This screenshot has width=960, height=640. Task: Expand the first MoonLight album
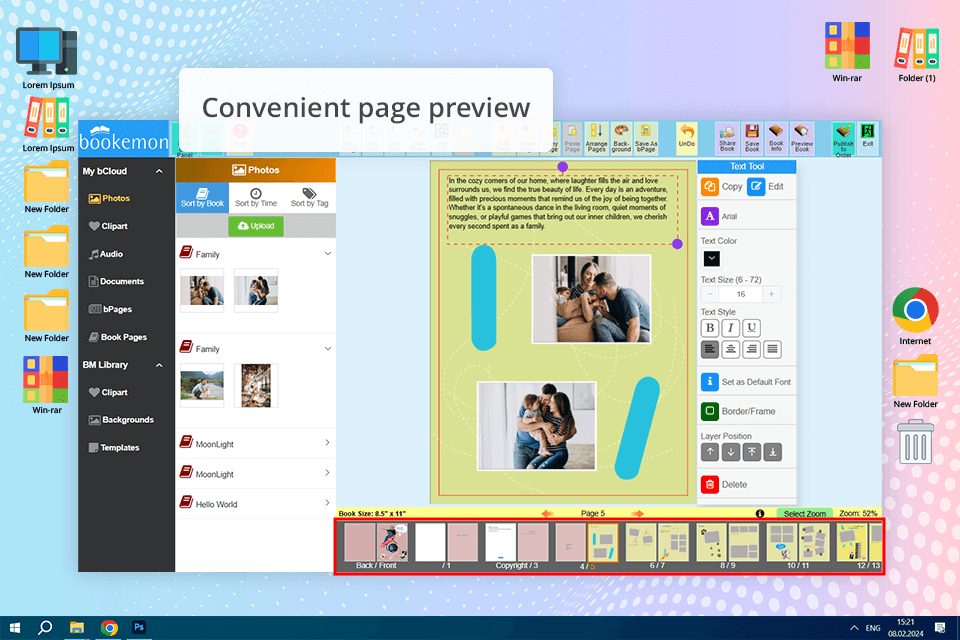click(x=328, y=443)
